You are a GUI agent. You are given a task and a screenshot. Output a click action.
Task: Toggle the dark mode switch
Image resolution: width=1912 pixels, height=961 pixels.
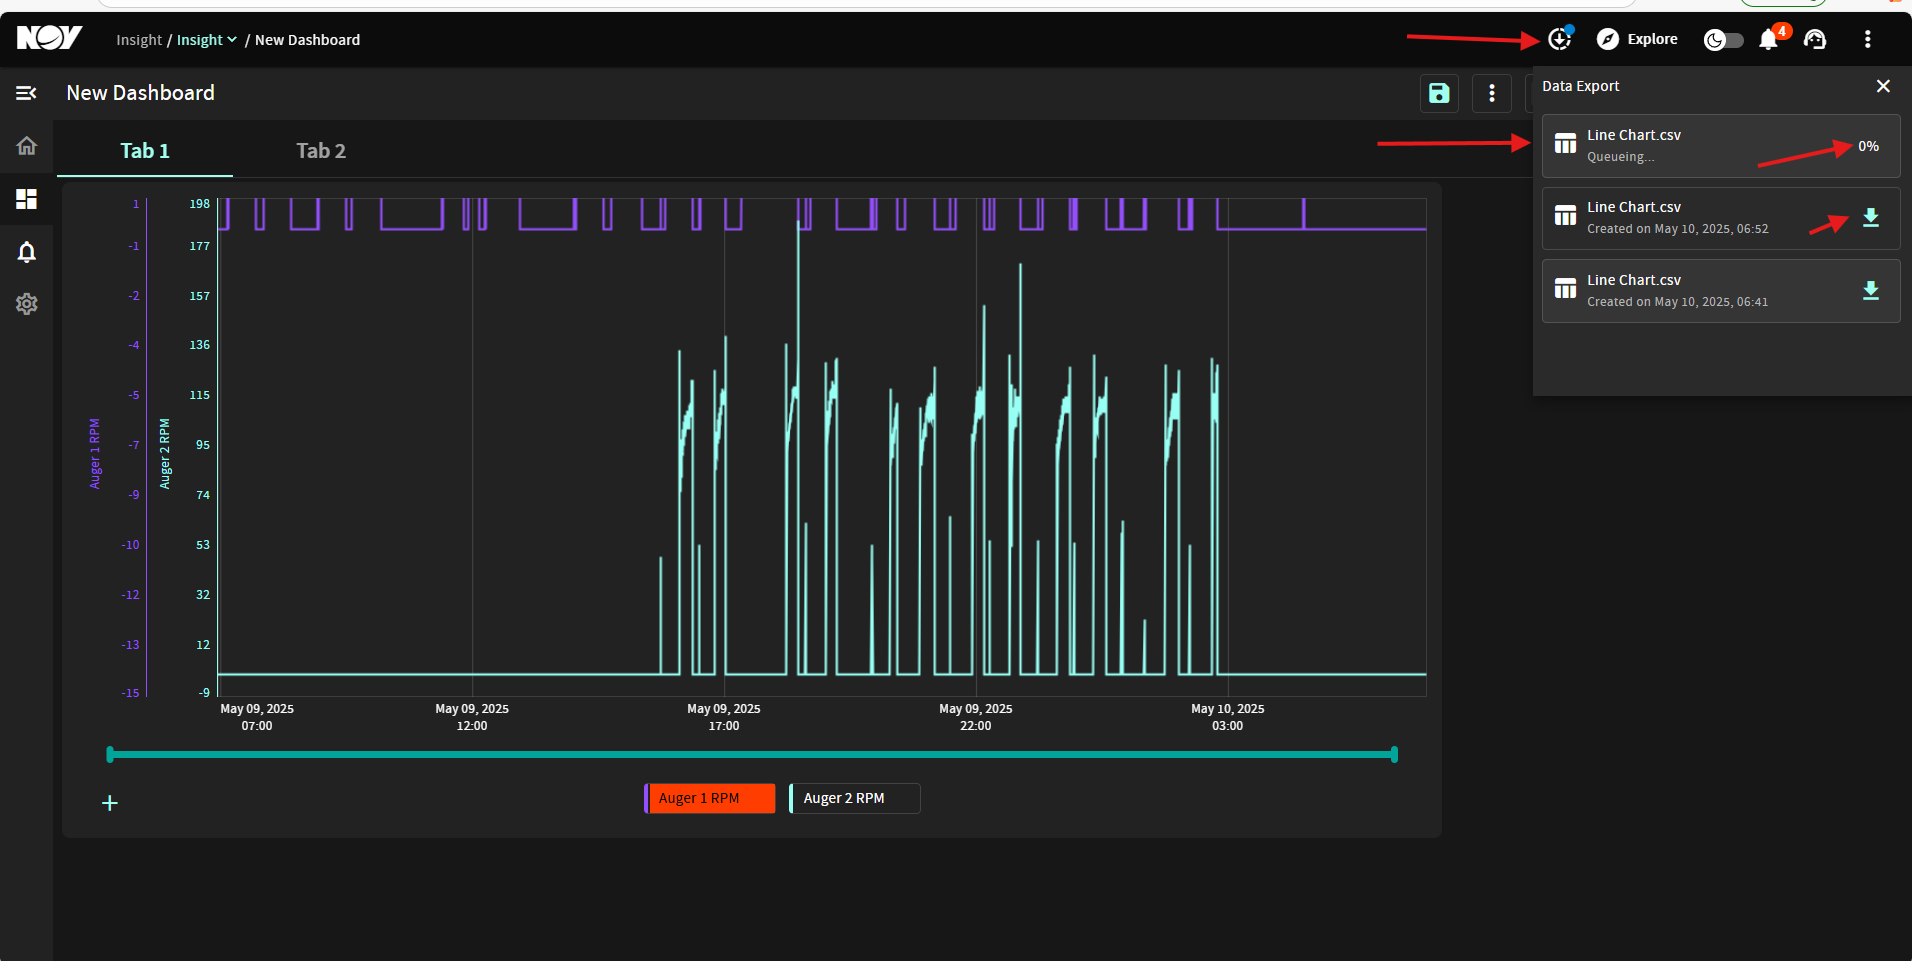[x=1724, y=39]
